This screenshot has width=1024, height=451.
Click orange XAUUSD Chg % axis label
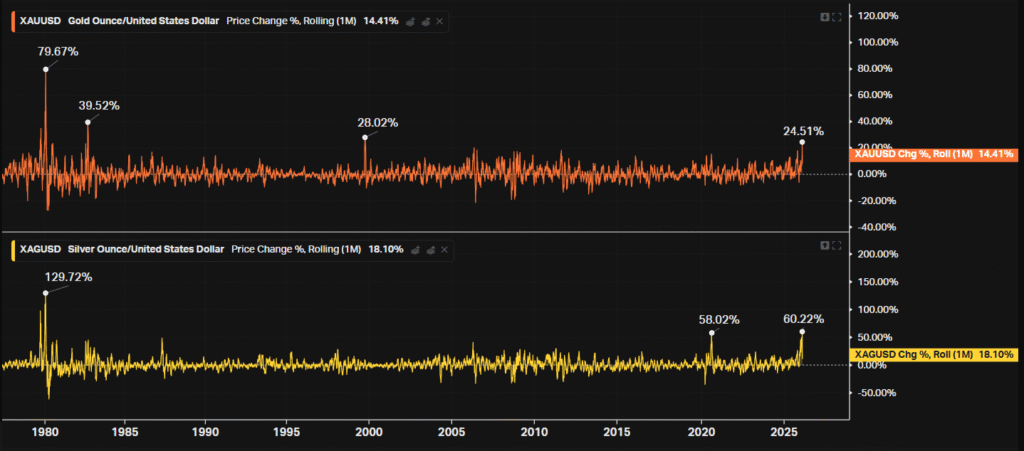[932, 154]
